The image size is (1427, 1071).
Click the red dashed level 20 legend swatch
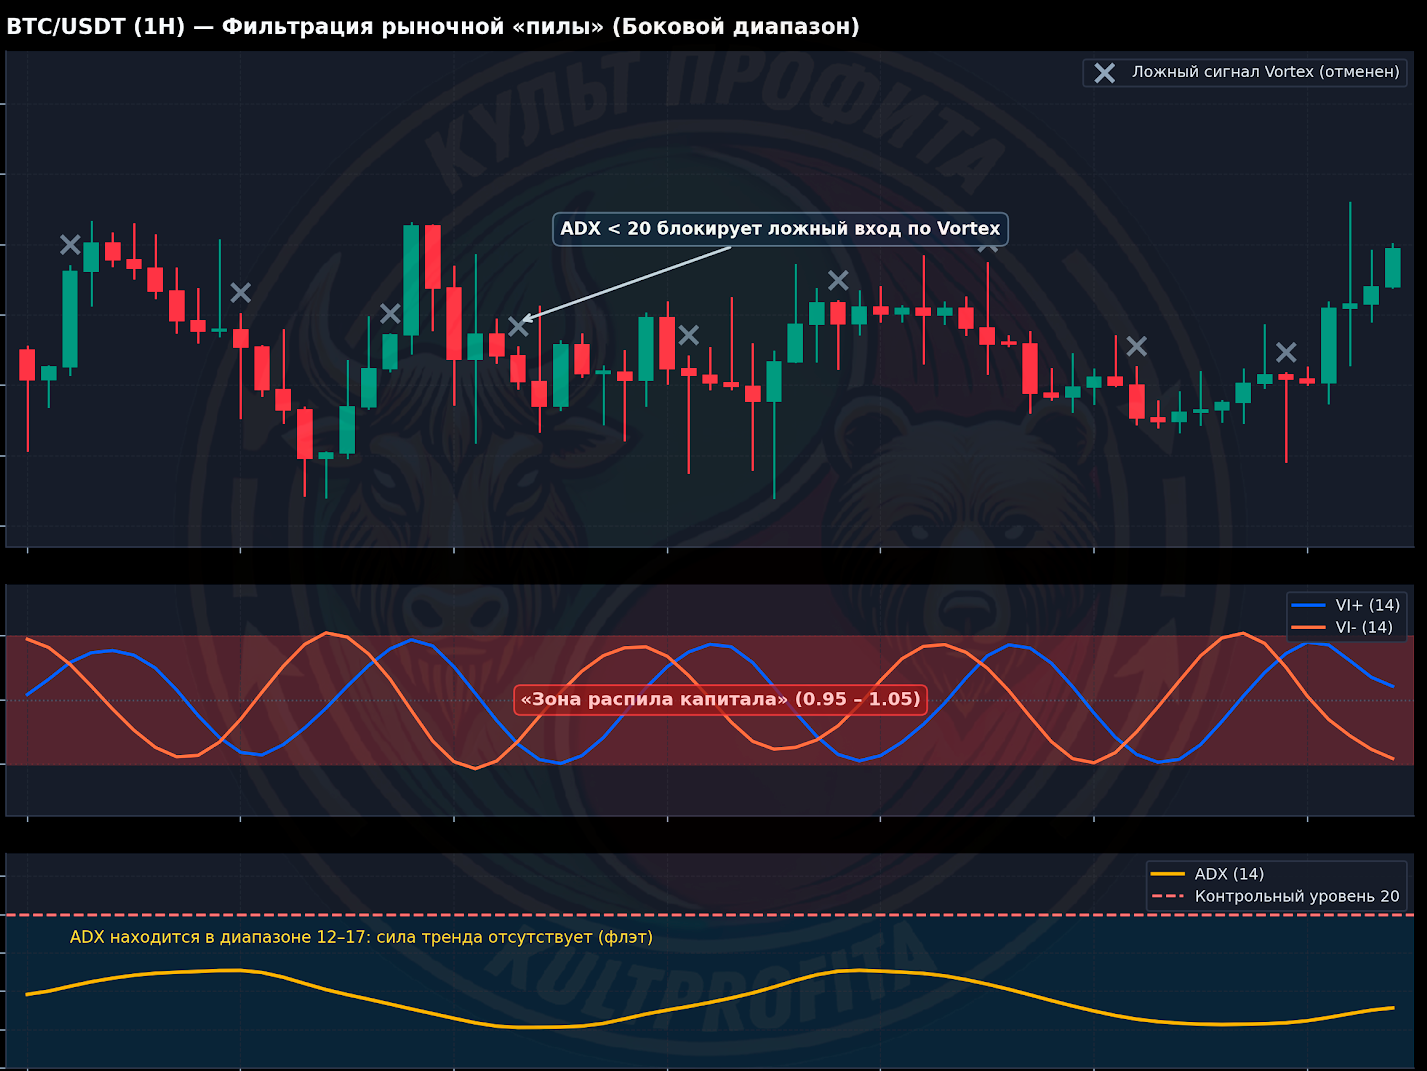click(1168, 896)
